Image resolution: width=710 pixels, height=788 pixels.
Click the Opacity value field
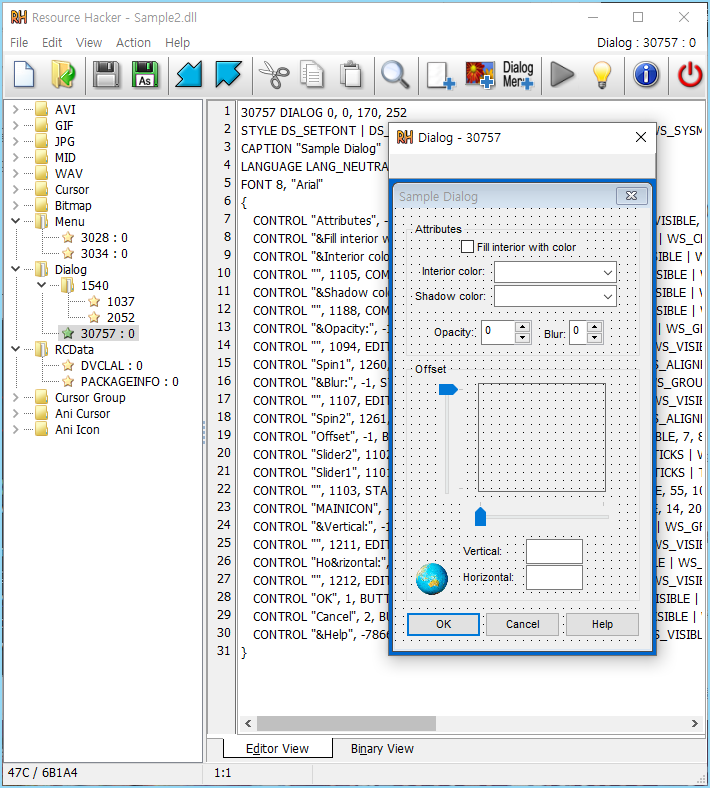[x=498, y=332]
